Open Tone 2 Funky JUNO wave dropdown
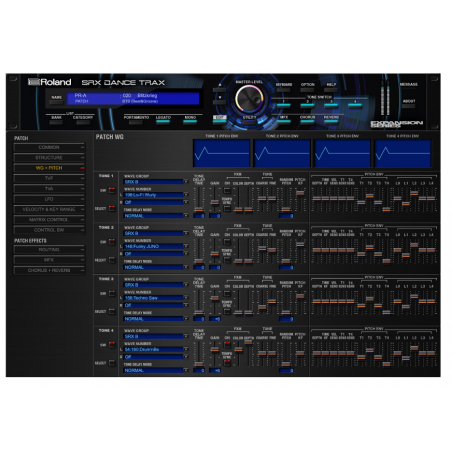 (x=156, y=246)
